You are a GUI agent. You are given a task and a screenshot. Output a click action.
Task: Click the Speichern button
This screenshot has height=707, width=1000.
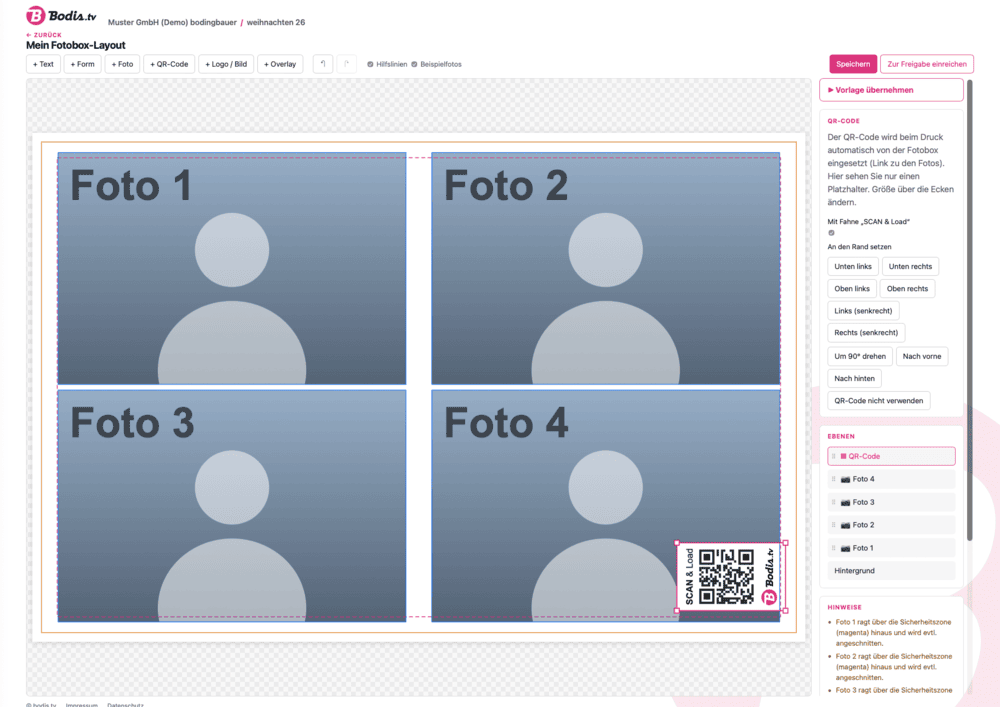(x=853, y=64)
